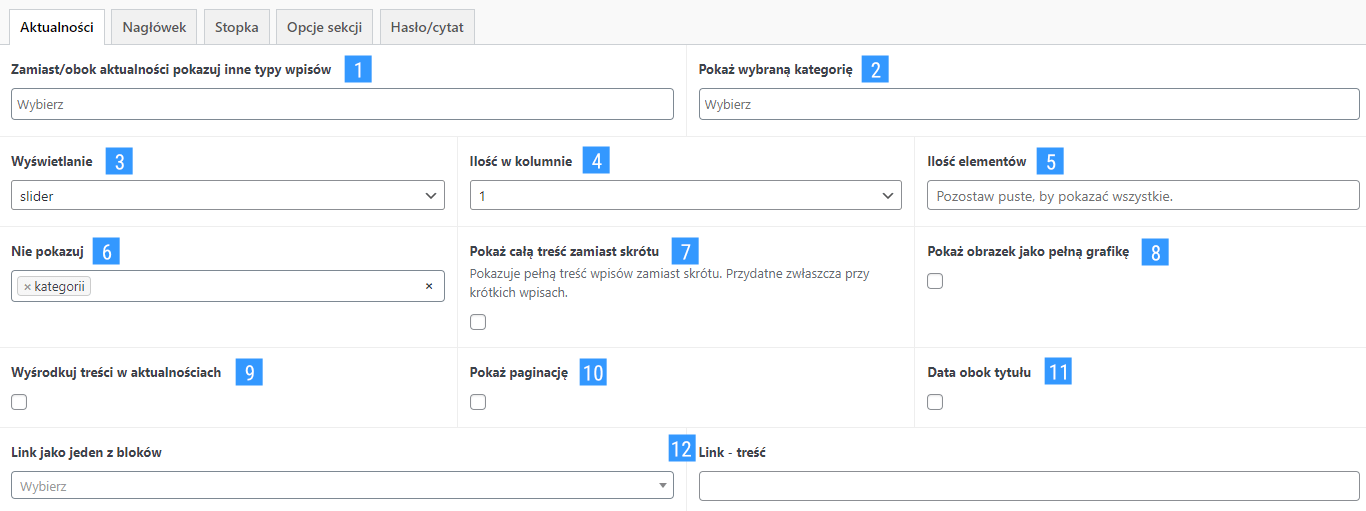Tick 'Pokaż obrazek jako pełną grafikę' checkbox
Viewport: 1366px width, 511px height.
click(x=935, y=281)
